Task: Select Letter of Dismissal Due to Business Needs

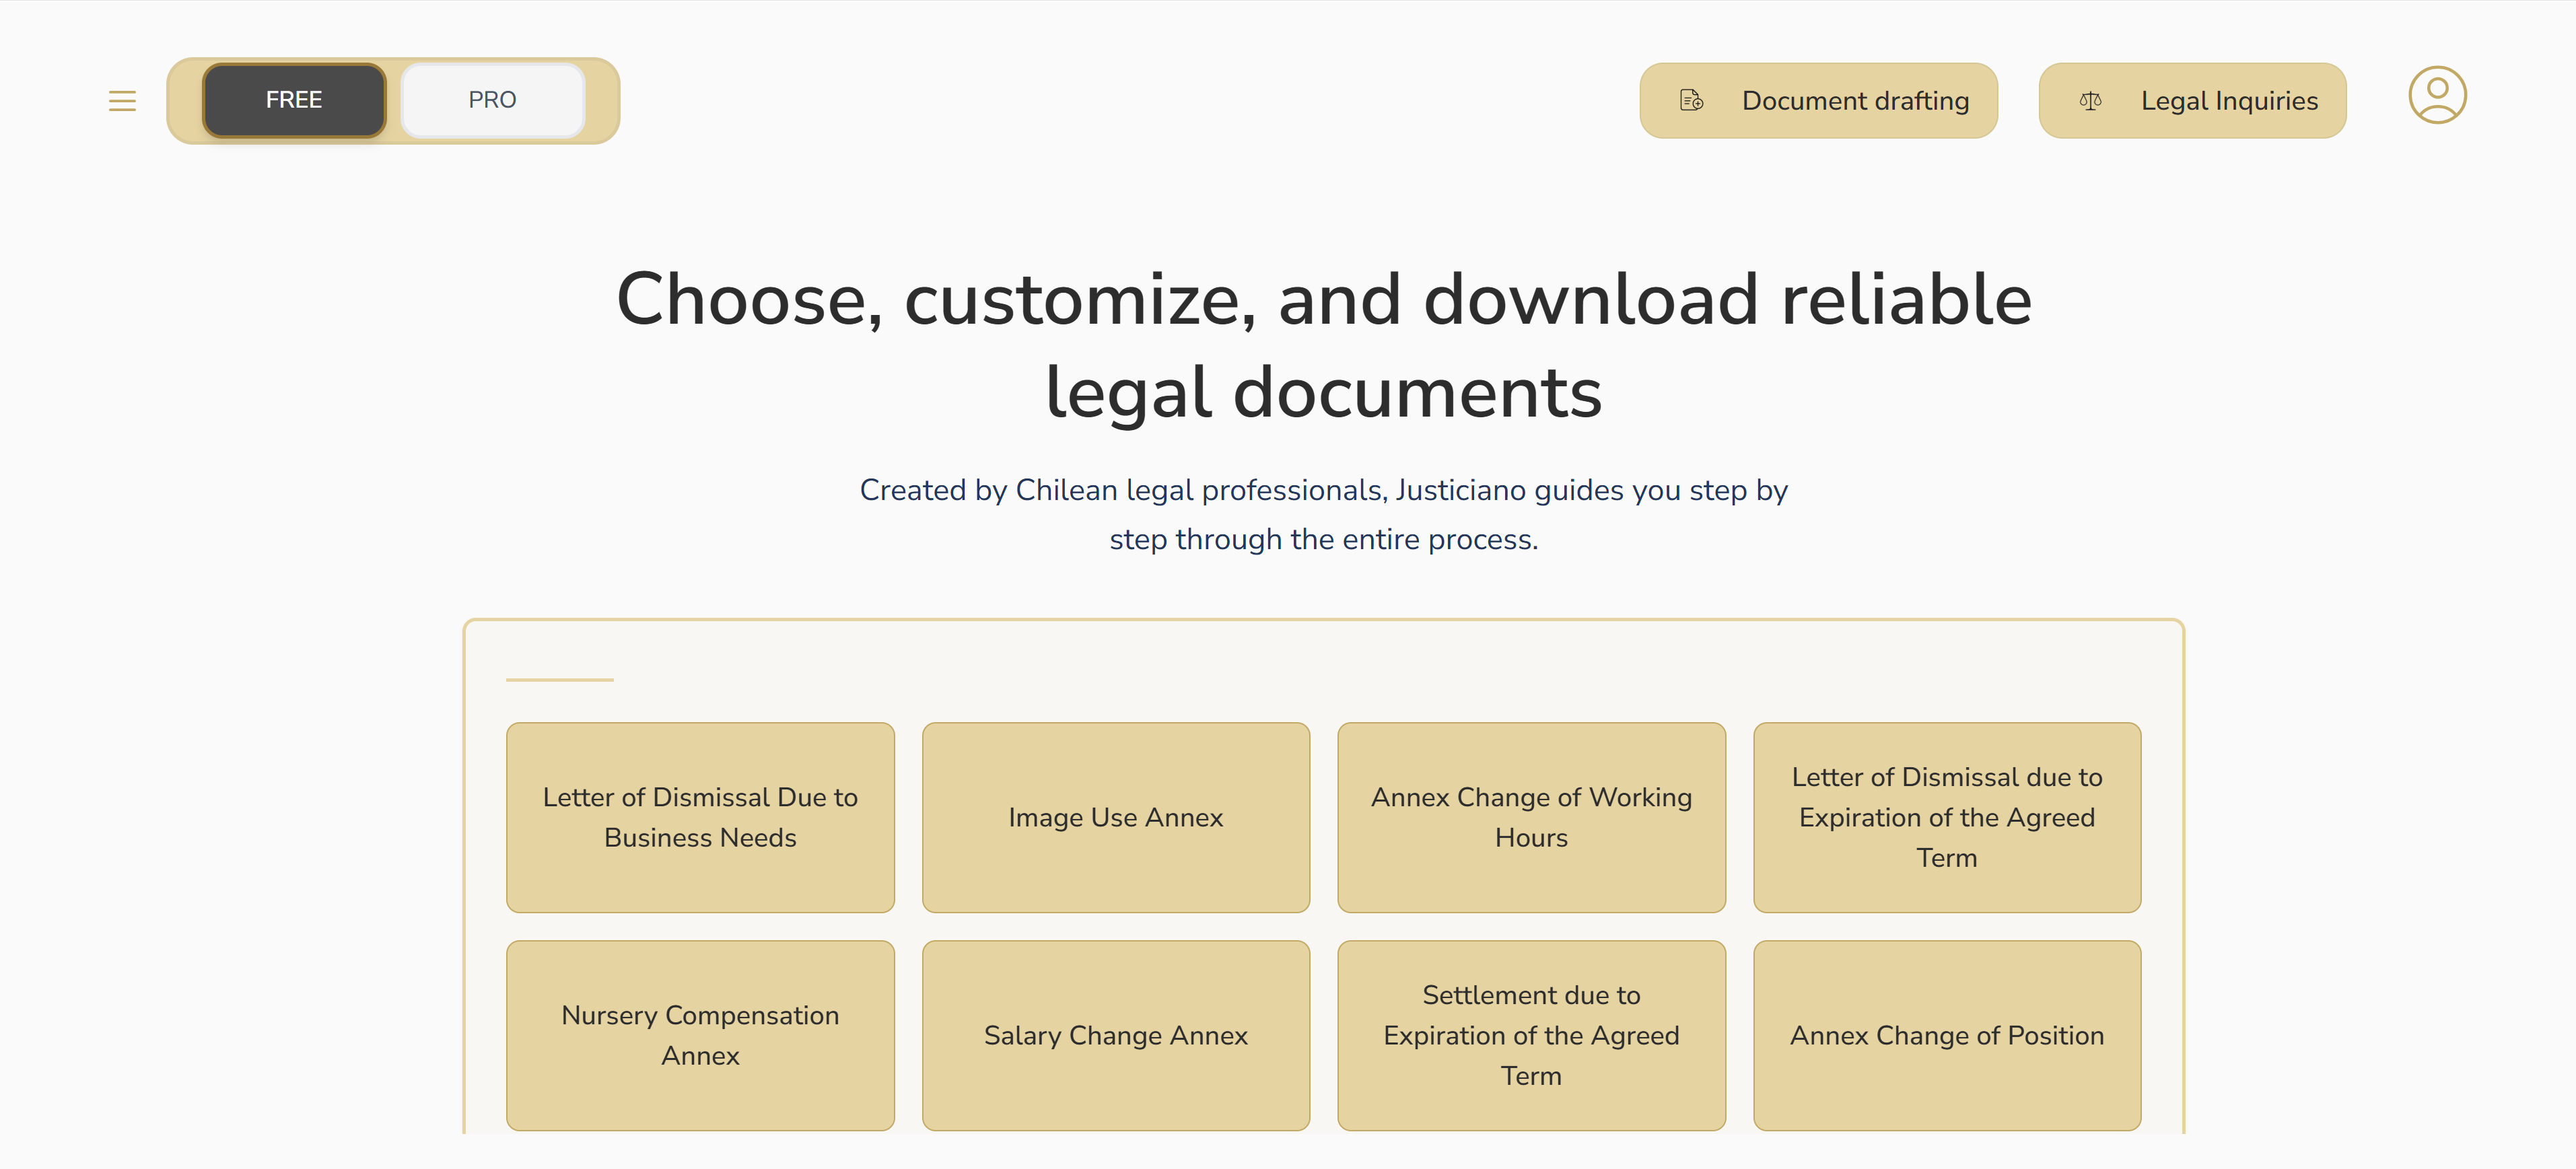Action: [x=700, y=817]
